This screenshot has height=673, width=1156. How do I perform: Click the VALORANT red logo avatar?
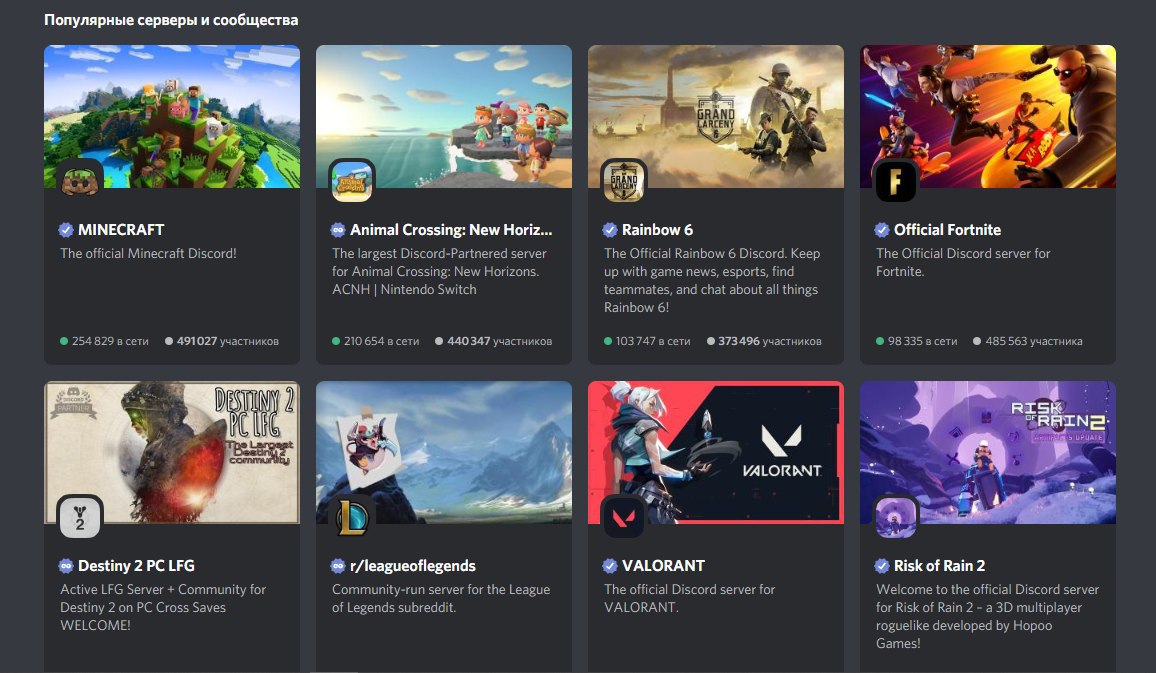point(624,517)
